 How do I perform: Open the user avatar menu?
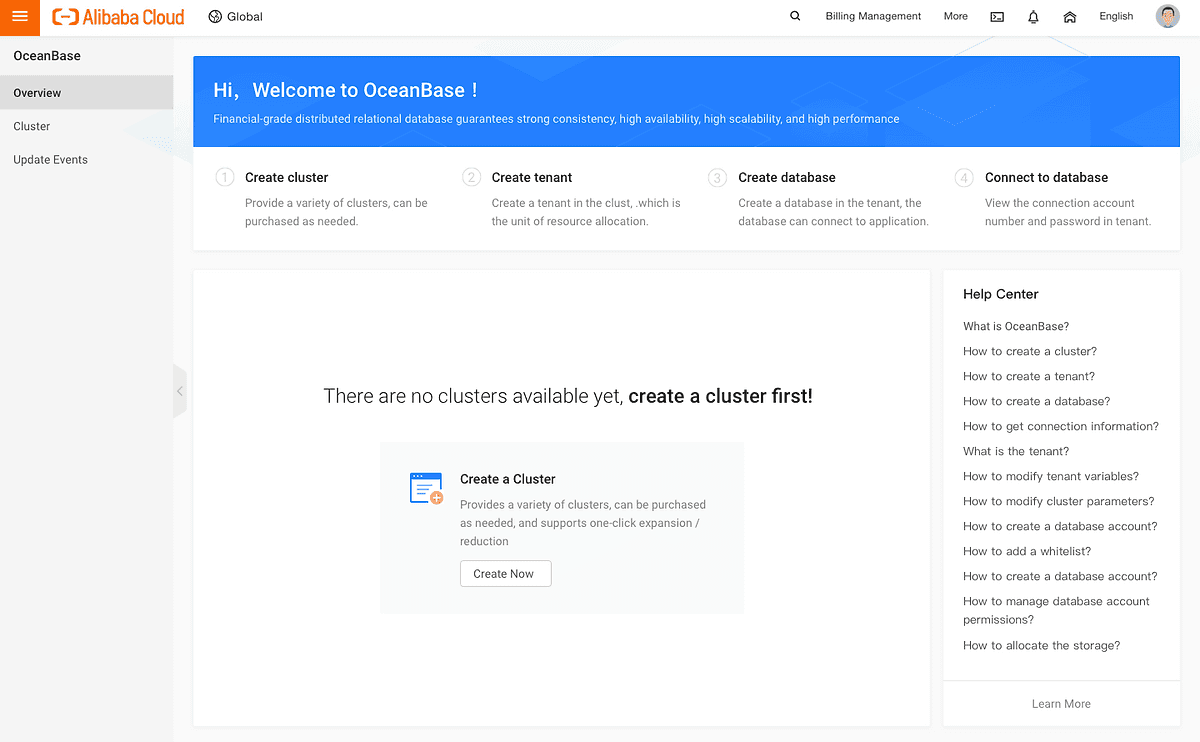(x=1167, y=16)
